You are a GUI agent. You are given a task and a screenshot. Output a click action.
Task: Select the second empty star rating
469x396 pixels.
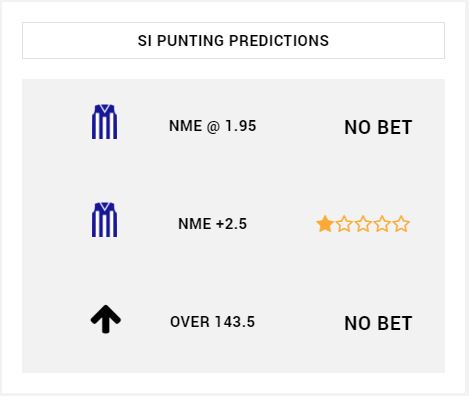(344, 224)
